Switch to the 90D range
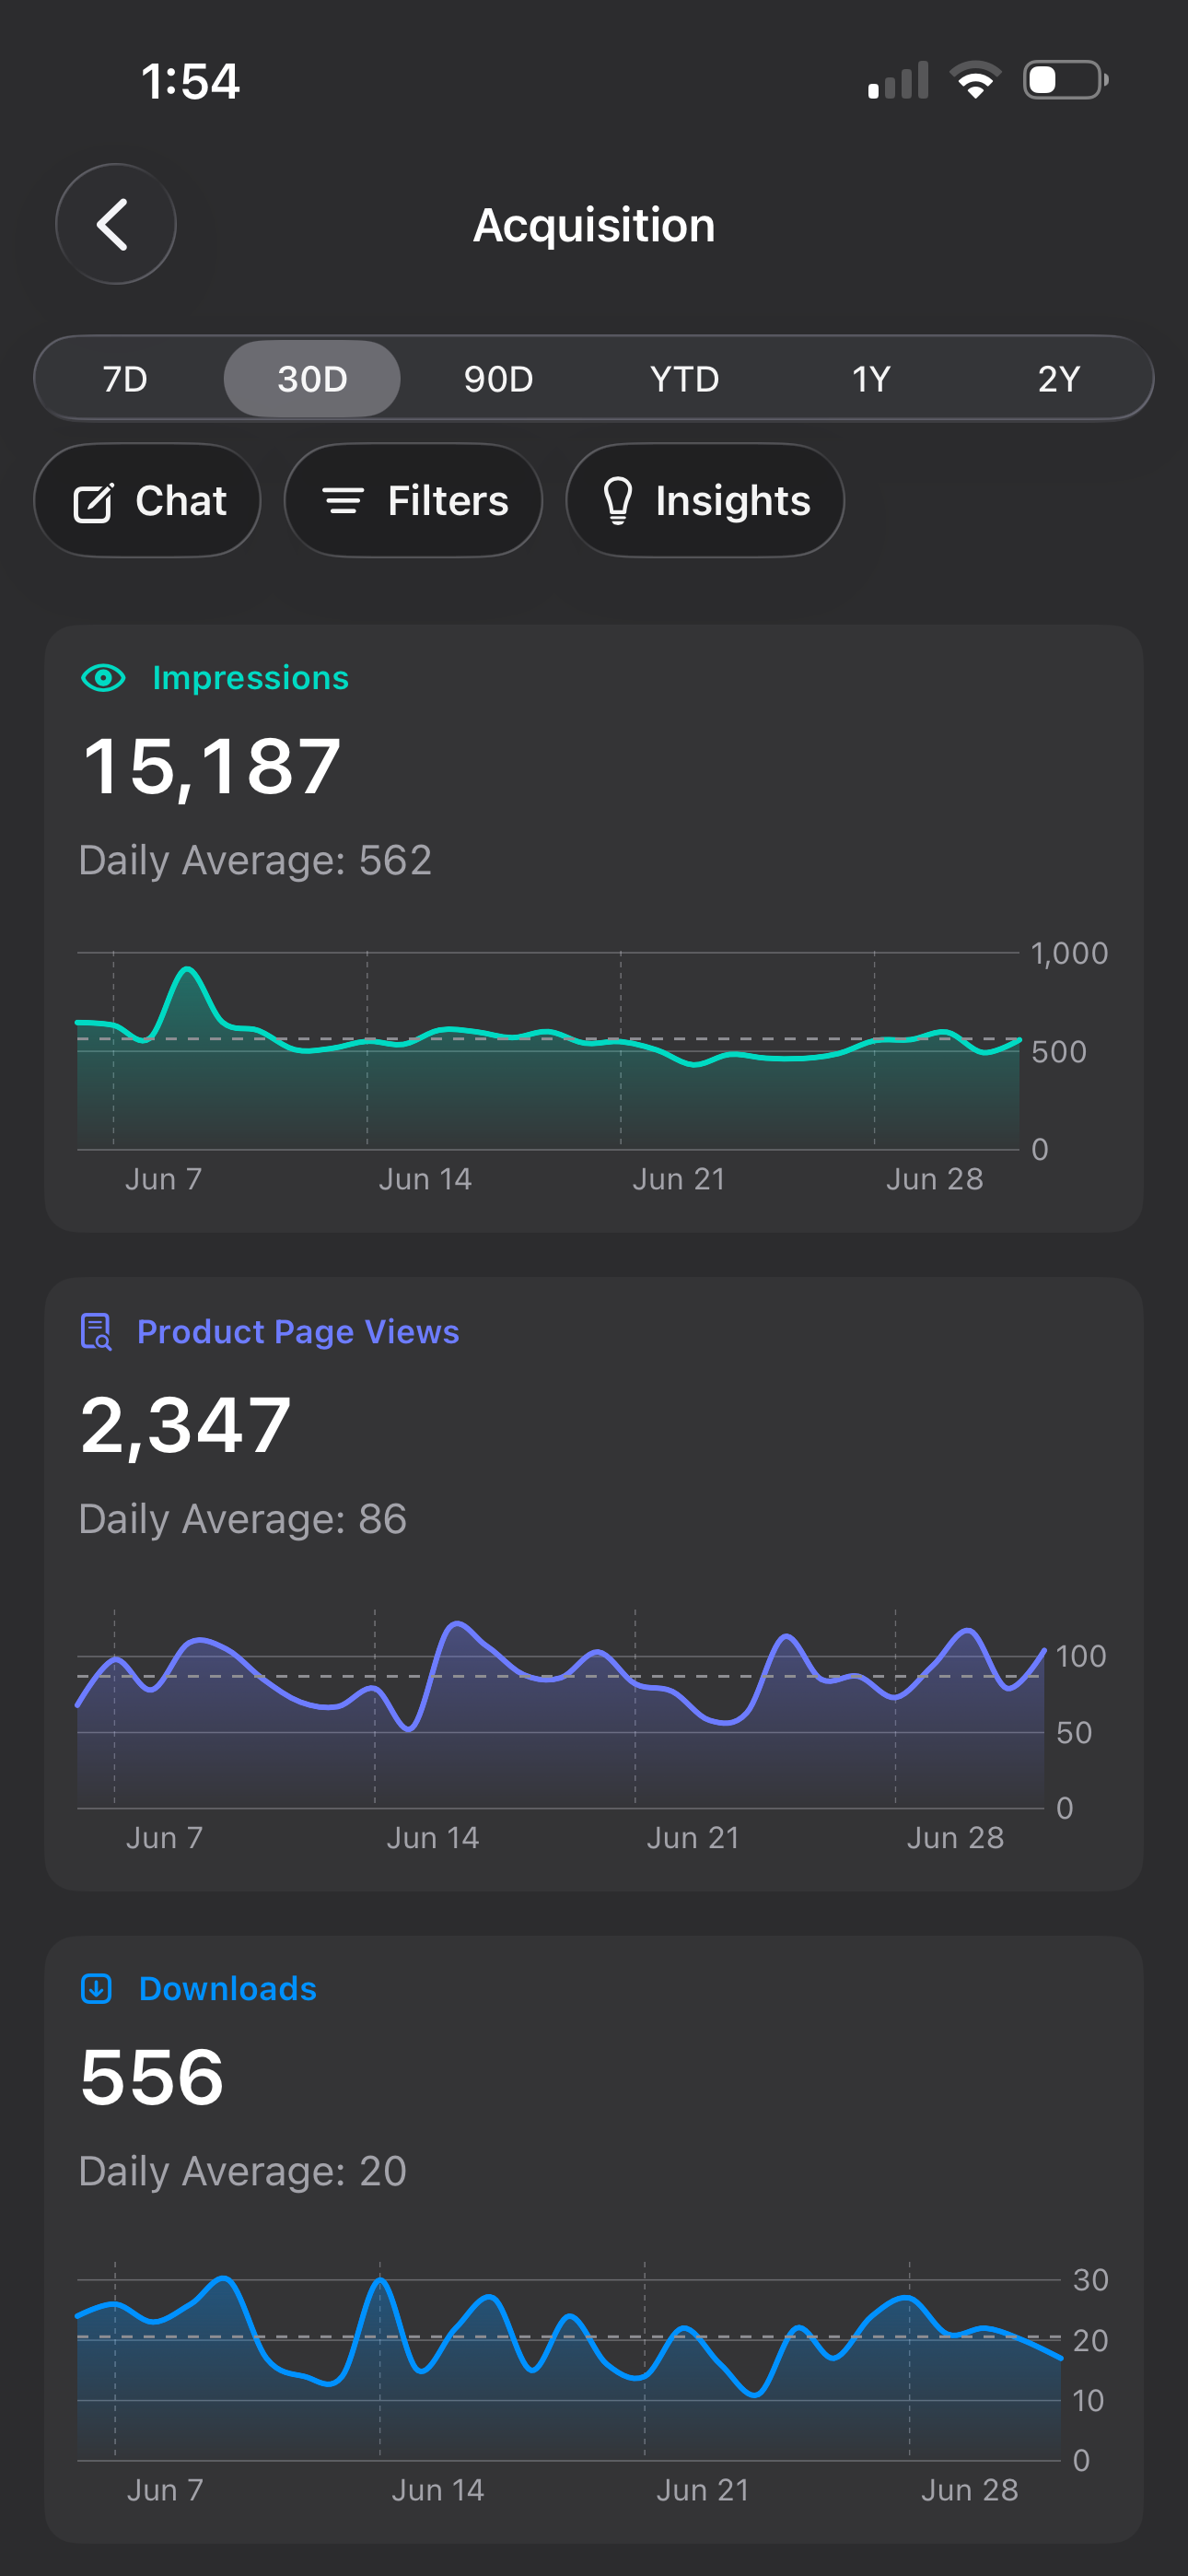 tap(498, 379)
